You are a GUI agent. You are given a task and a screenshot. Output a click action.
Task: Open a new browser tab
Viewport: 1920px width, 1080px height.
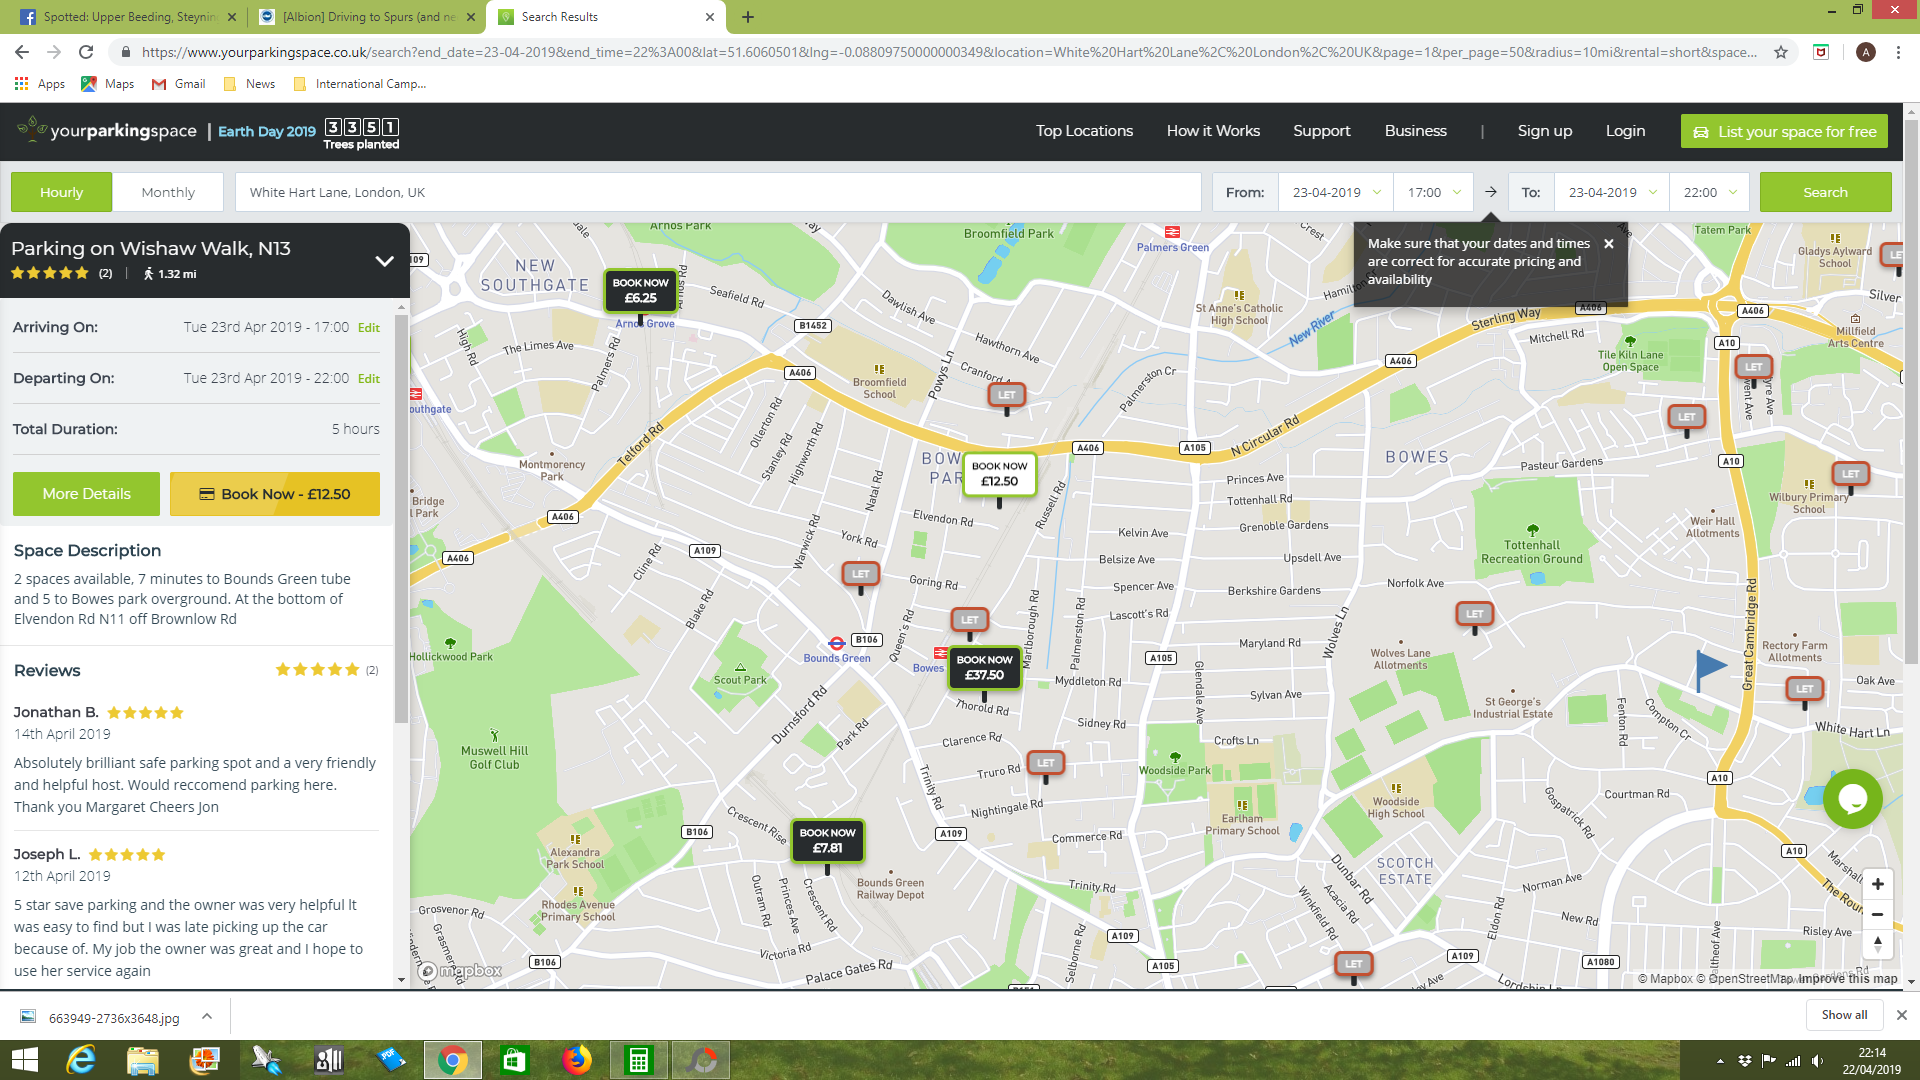pyautogui.click(x=748, y=17)
